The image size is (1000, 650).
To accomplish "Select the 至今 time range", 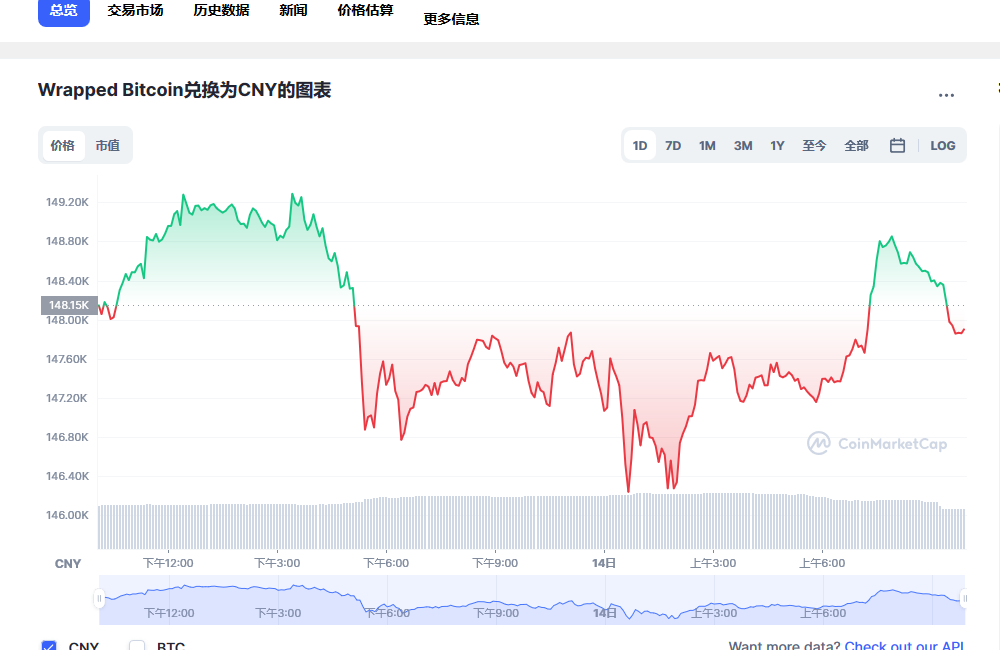I will click(x=814, y=145).
